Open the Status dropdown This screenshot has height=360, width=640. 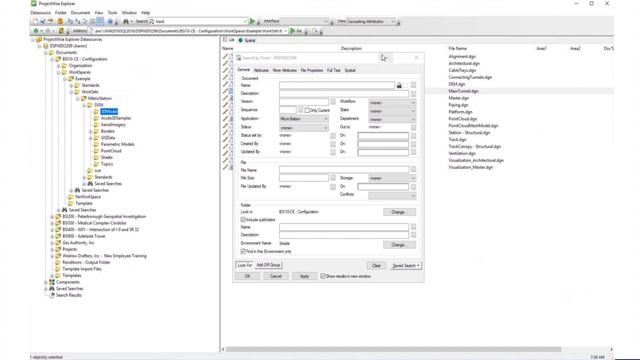click(304, 128)
